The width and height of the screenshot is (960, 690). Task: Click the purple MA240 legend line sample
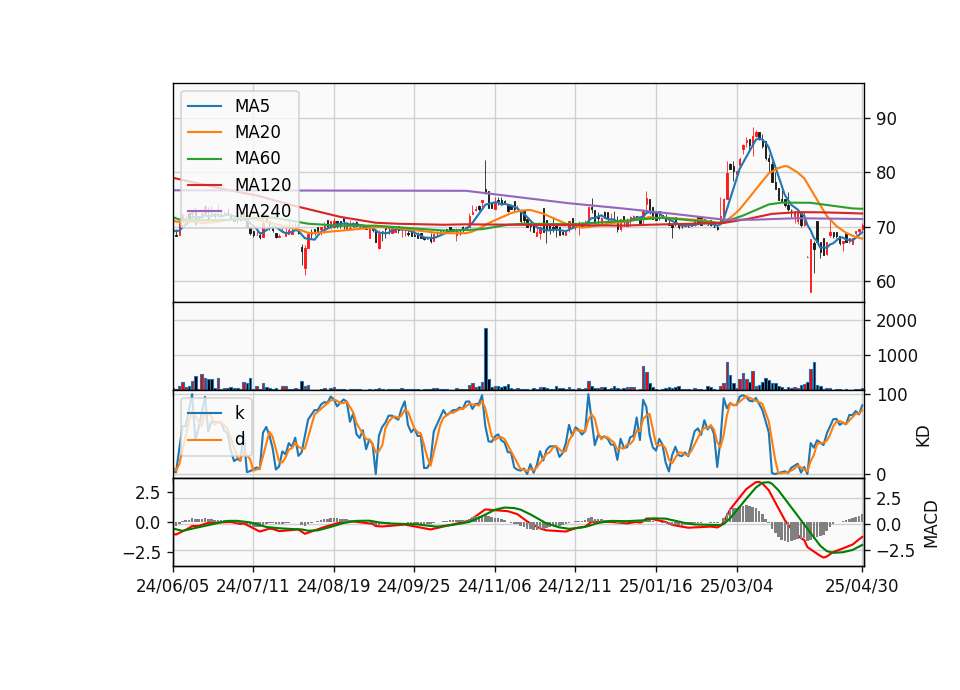tap(204, 211)
